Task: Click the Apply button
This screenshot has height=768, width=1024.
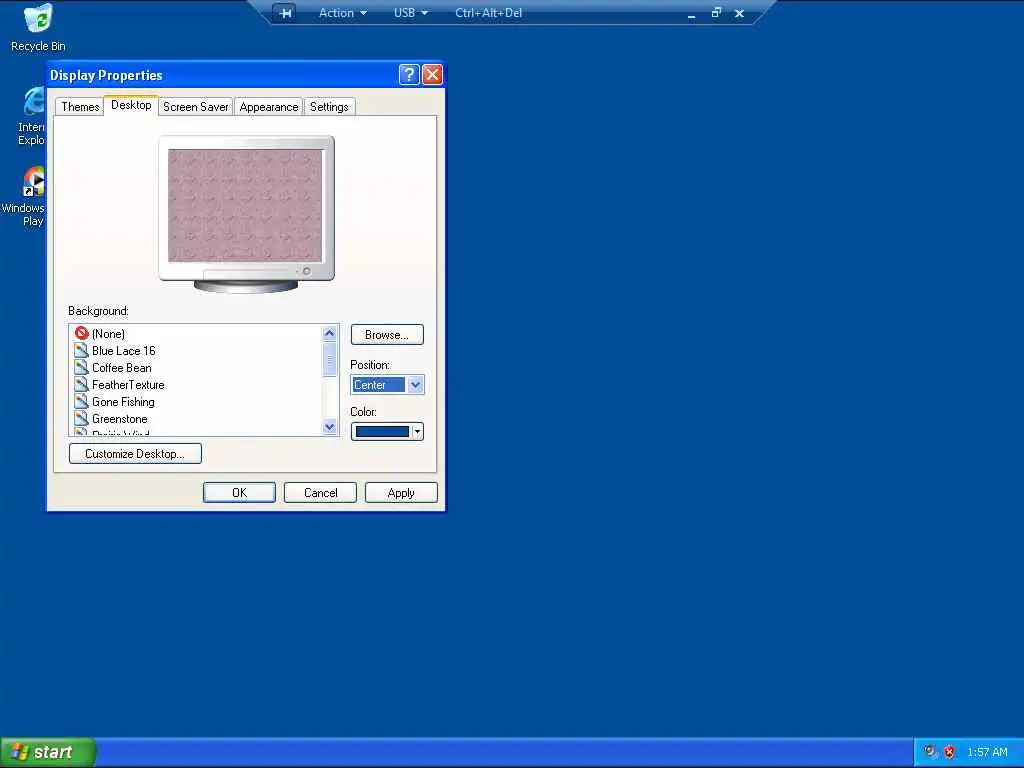Action: [401, 492]
